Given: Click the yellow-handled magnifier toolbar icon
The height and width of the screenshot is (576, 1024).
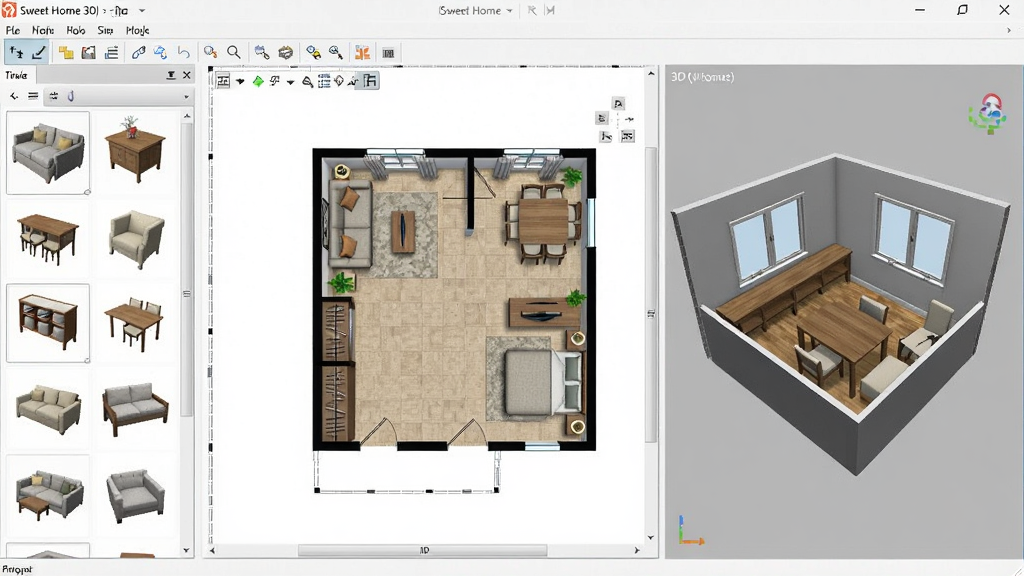Looking at the screenshot, I should [313, 53].
